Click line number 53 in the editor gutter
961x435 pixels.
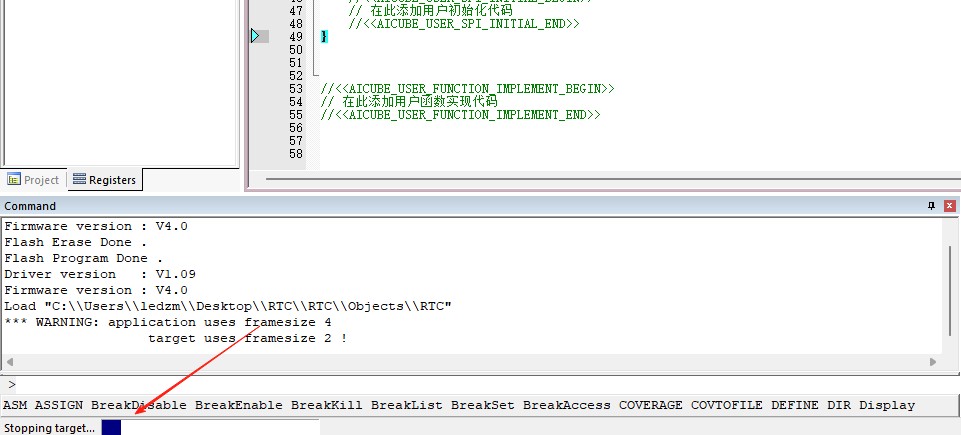[x=296, y=89]
